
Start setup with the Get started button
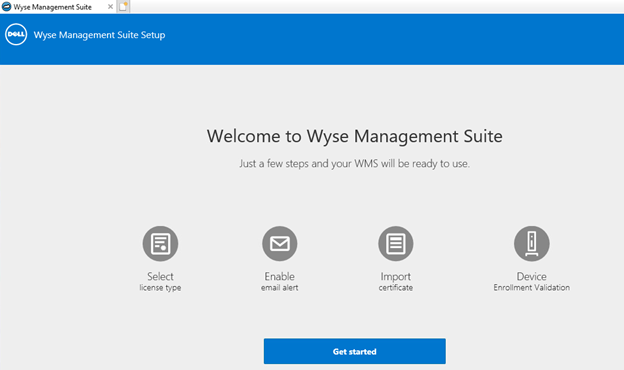pyautogui.click(x=355, y=351)
